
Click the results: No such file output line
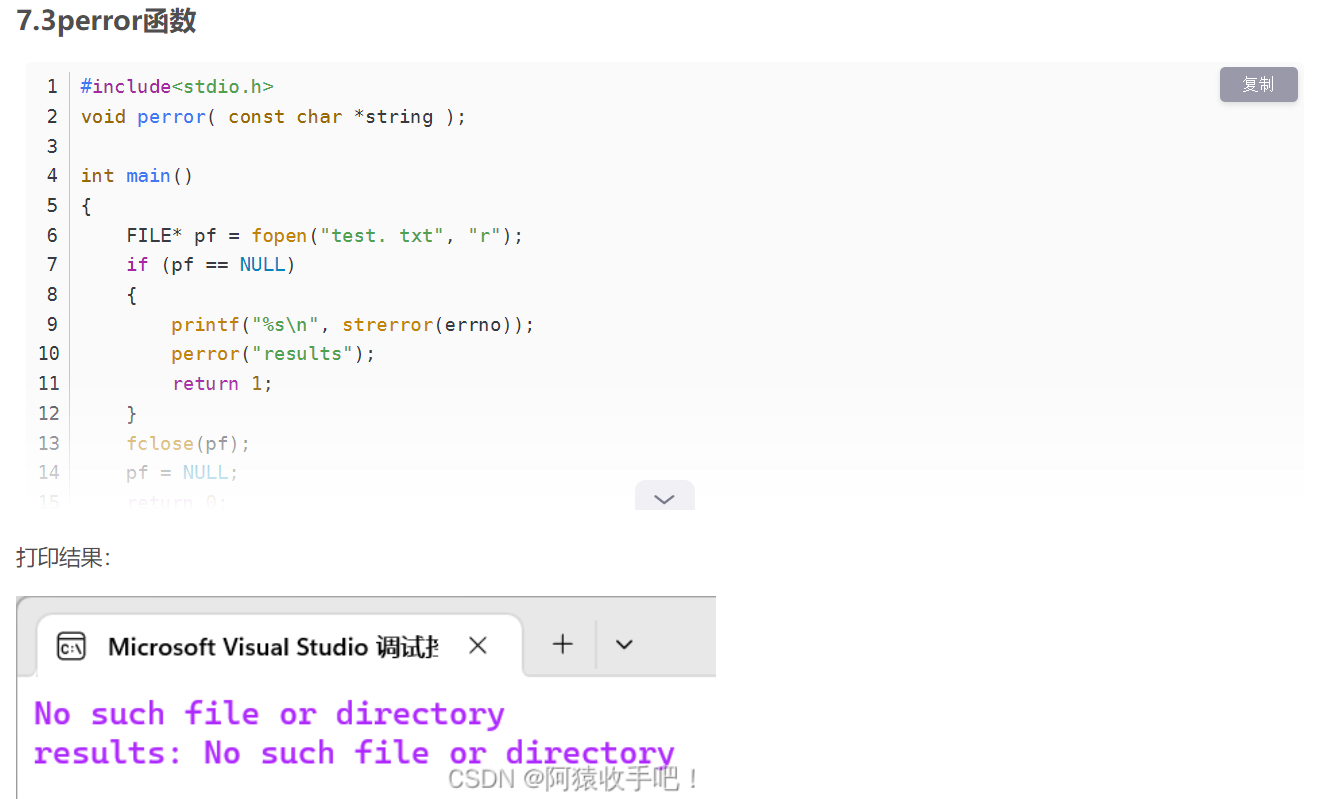[354, 753]
